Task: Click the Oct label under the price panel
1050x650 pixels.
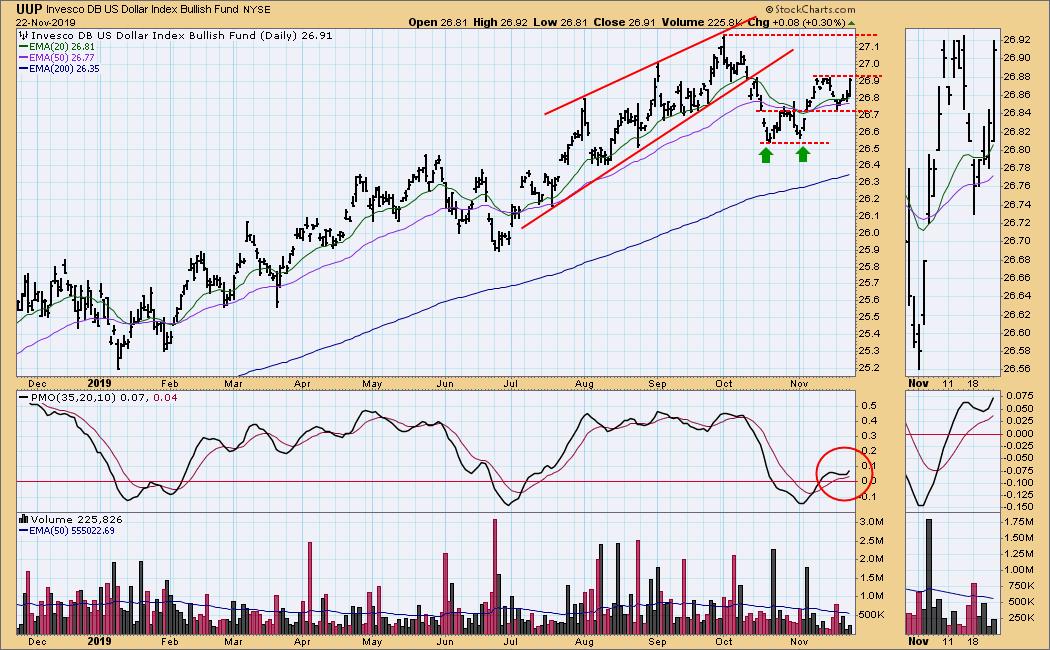Action: click(723, 384)
